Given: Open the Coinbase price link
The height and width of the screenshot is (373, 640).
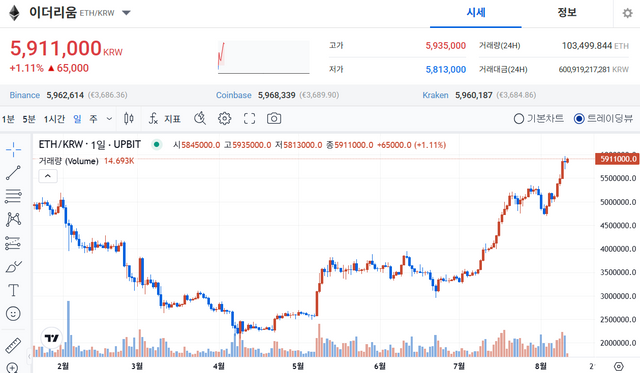Looking at the screenshot, I should [233, 95].
